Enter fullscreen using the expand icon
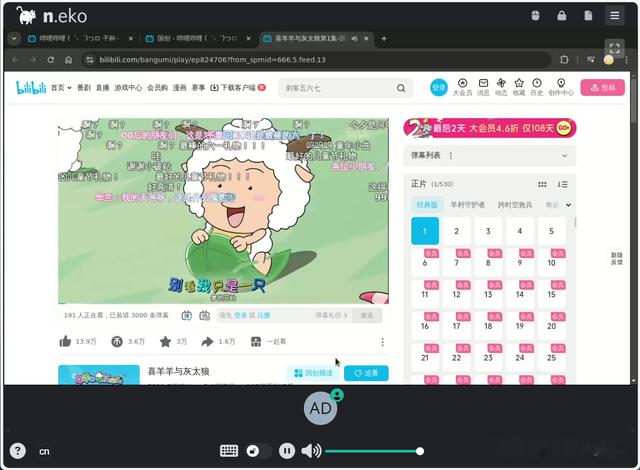This screenshot has width=640, height=470. (614, 49)
